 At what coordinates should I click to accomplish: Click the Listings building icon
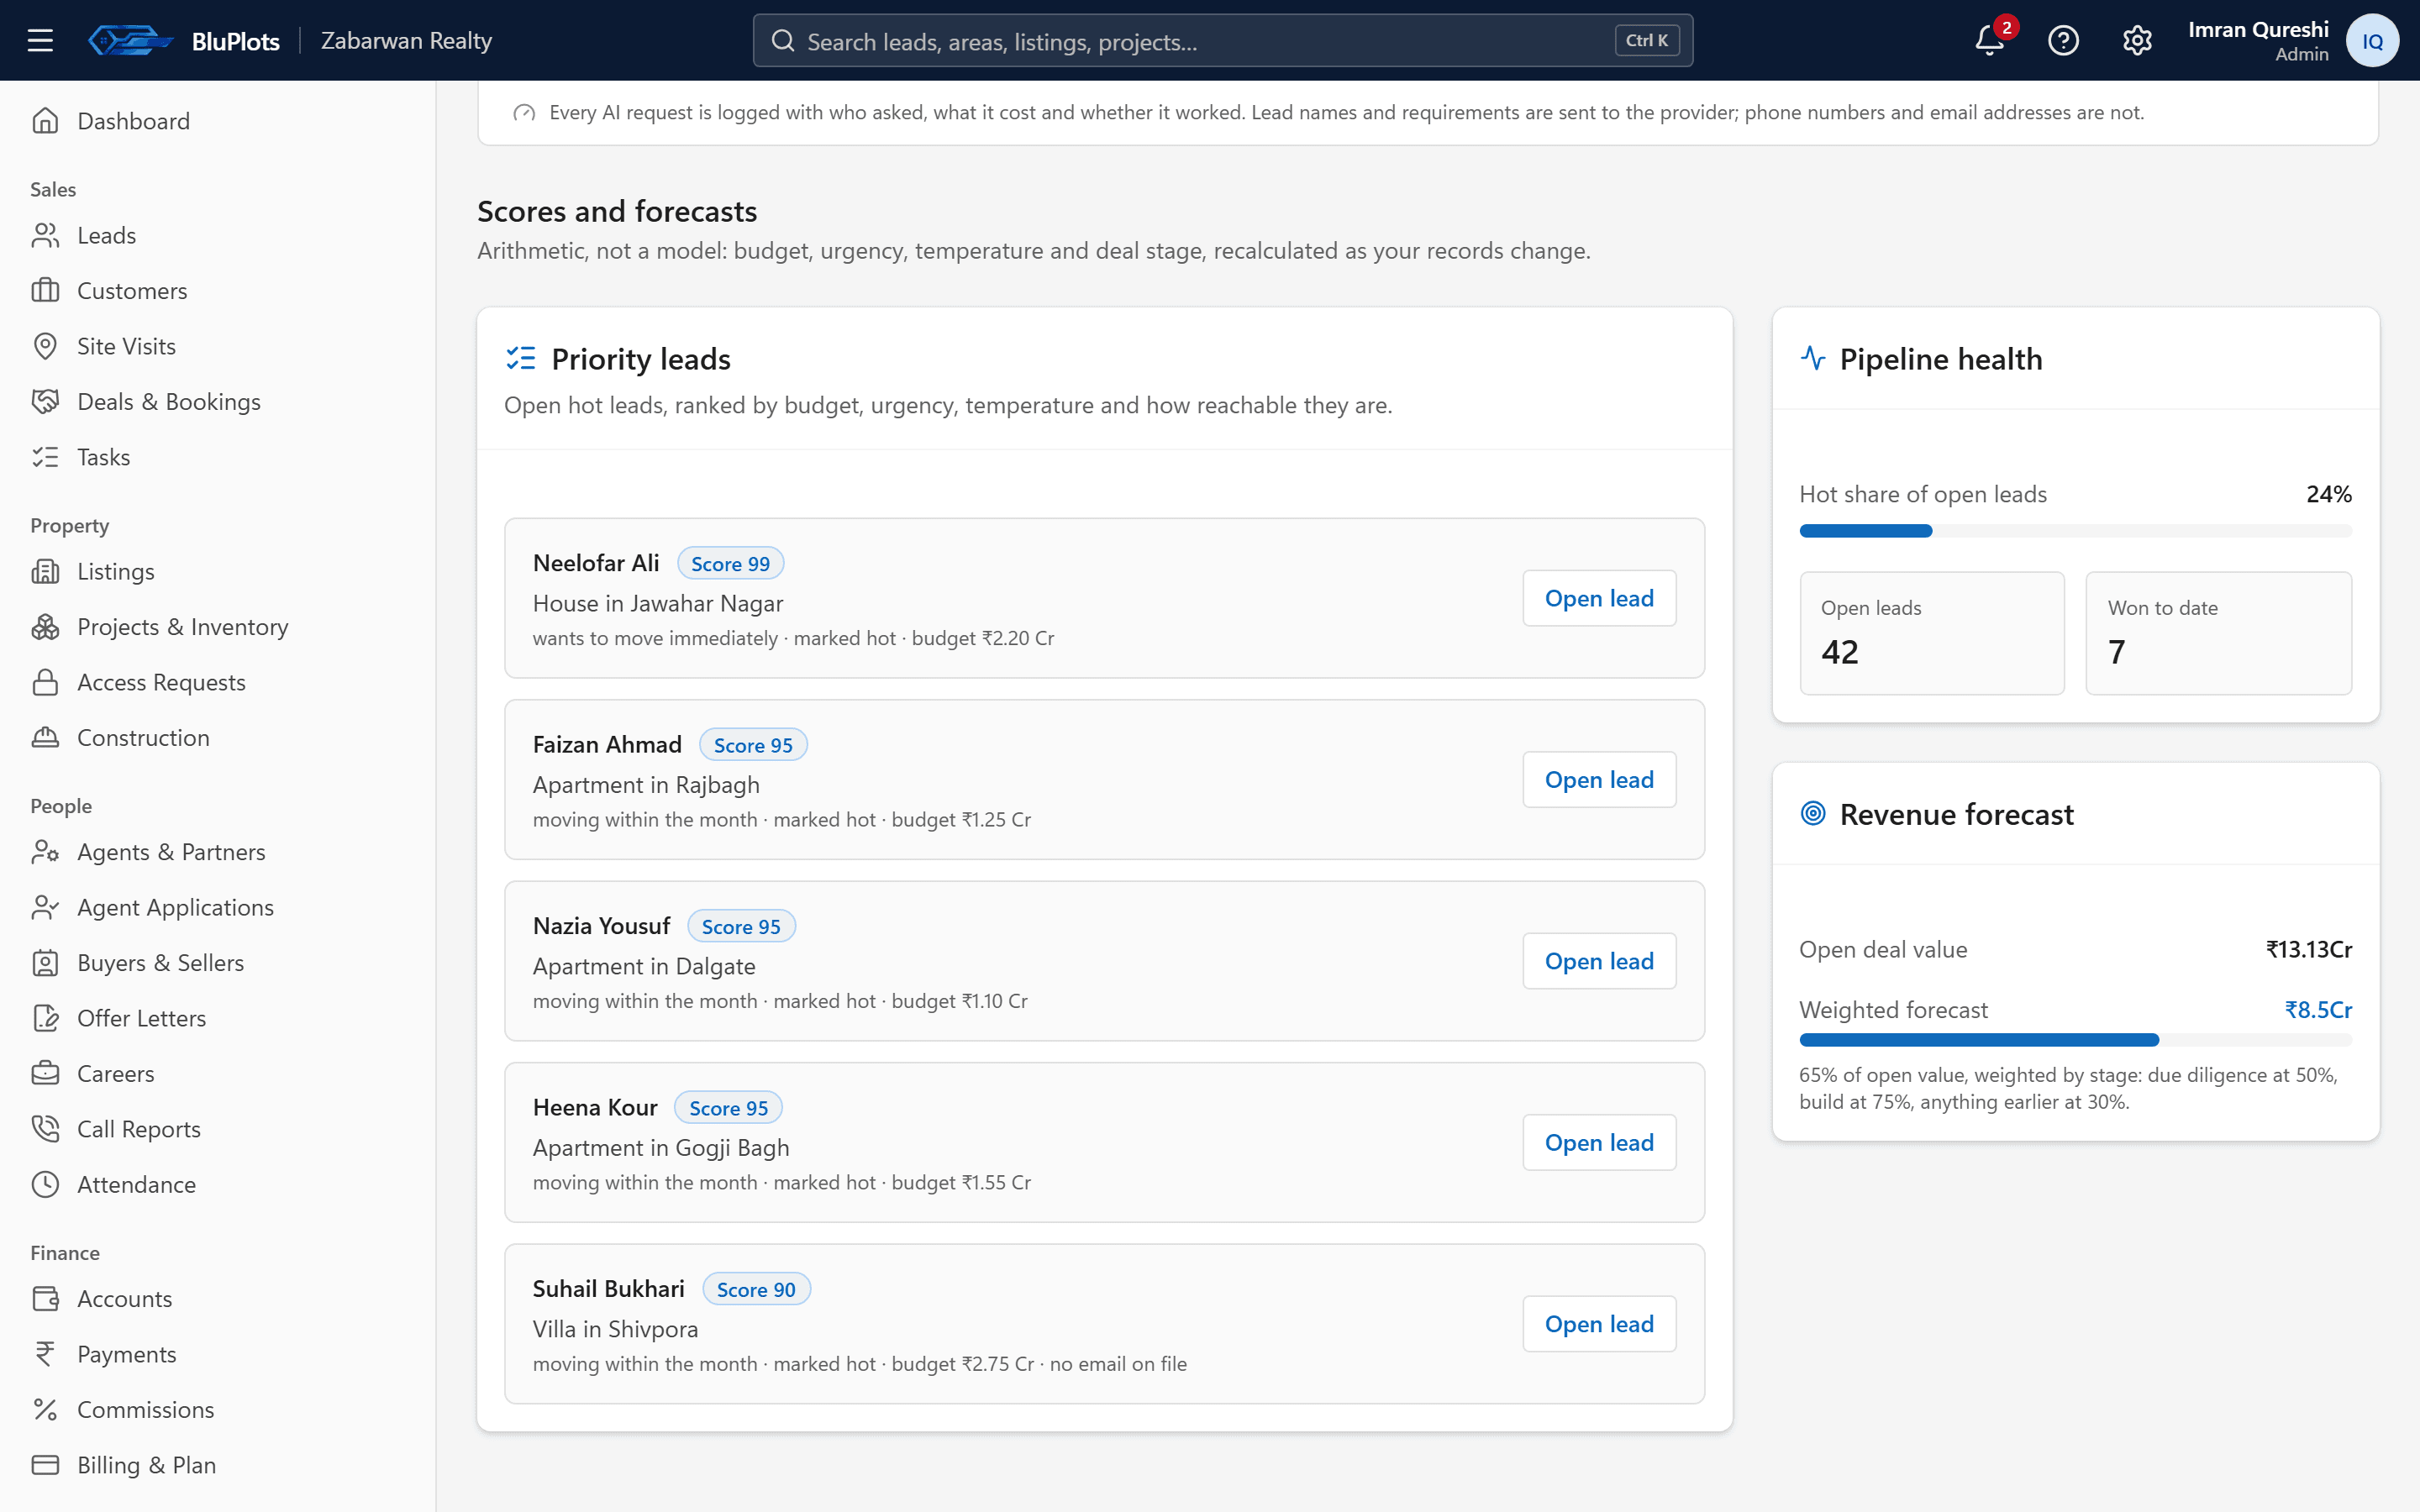tap(45, 571)
